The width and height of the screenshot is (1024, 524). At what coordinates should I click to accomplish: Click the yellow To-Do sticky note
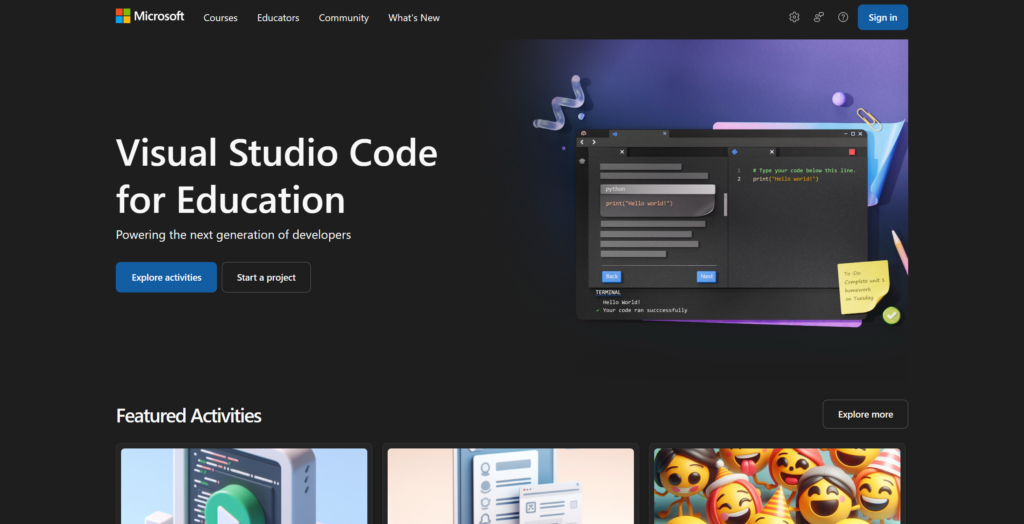tap(864, 288)
